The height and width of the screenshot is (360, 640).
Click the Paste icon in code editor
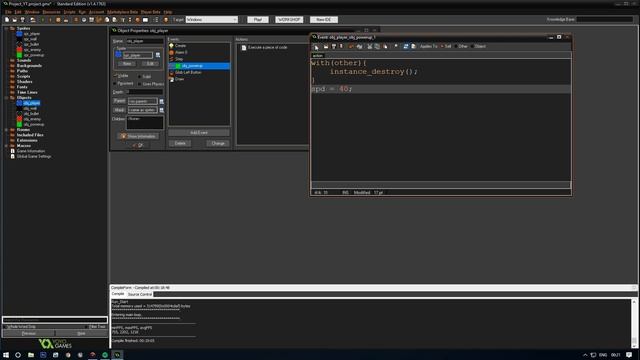tap(385, 47)
